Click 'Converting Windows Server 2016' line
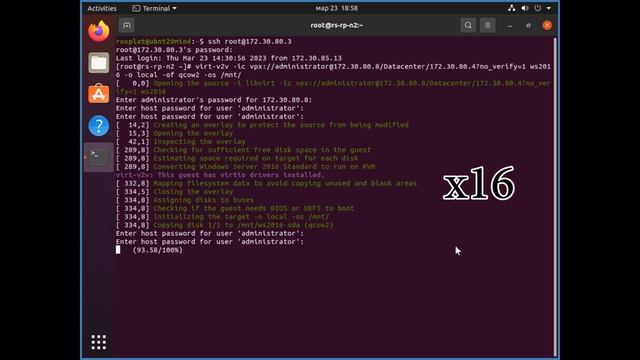This screenshot has width=640, height=360. click(x=245, y=167)
